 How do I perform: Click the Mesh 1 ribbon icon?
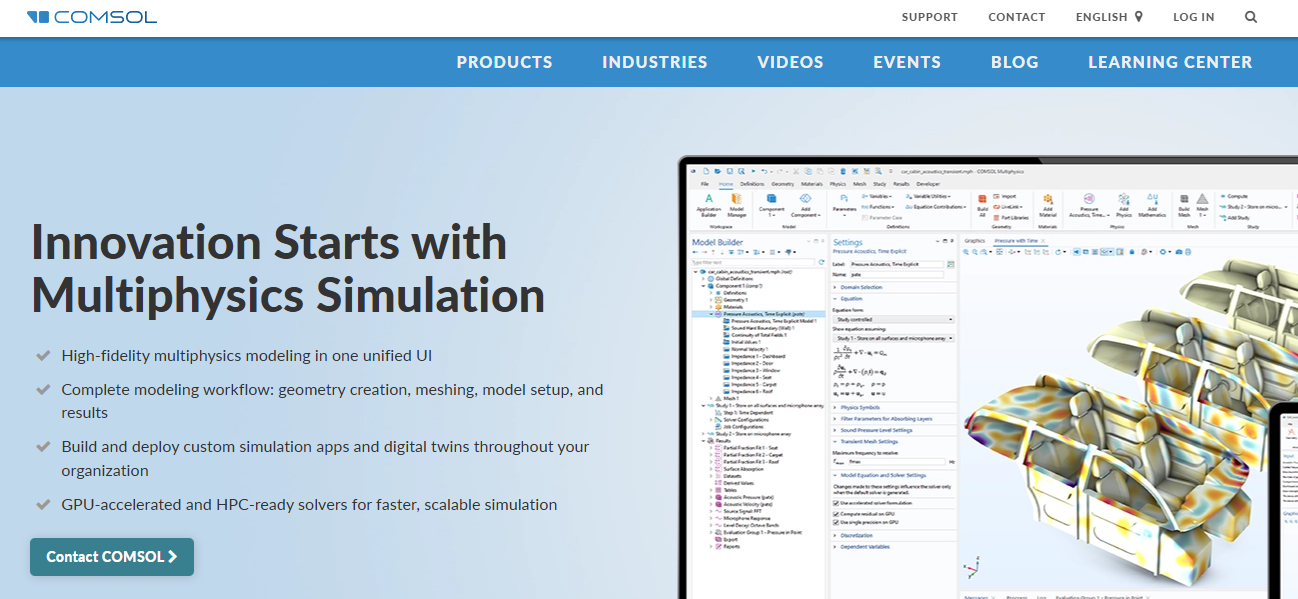point(1202,205)
